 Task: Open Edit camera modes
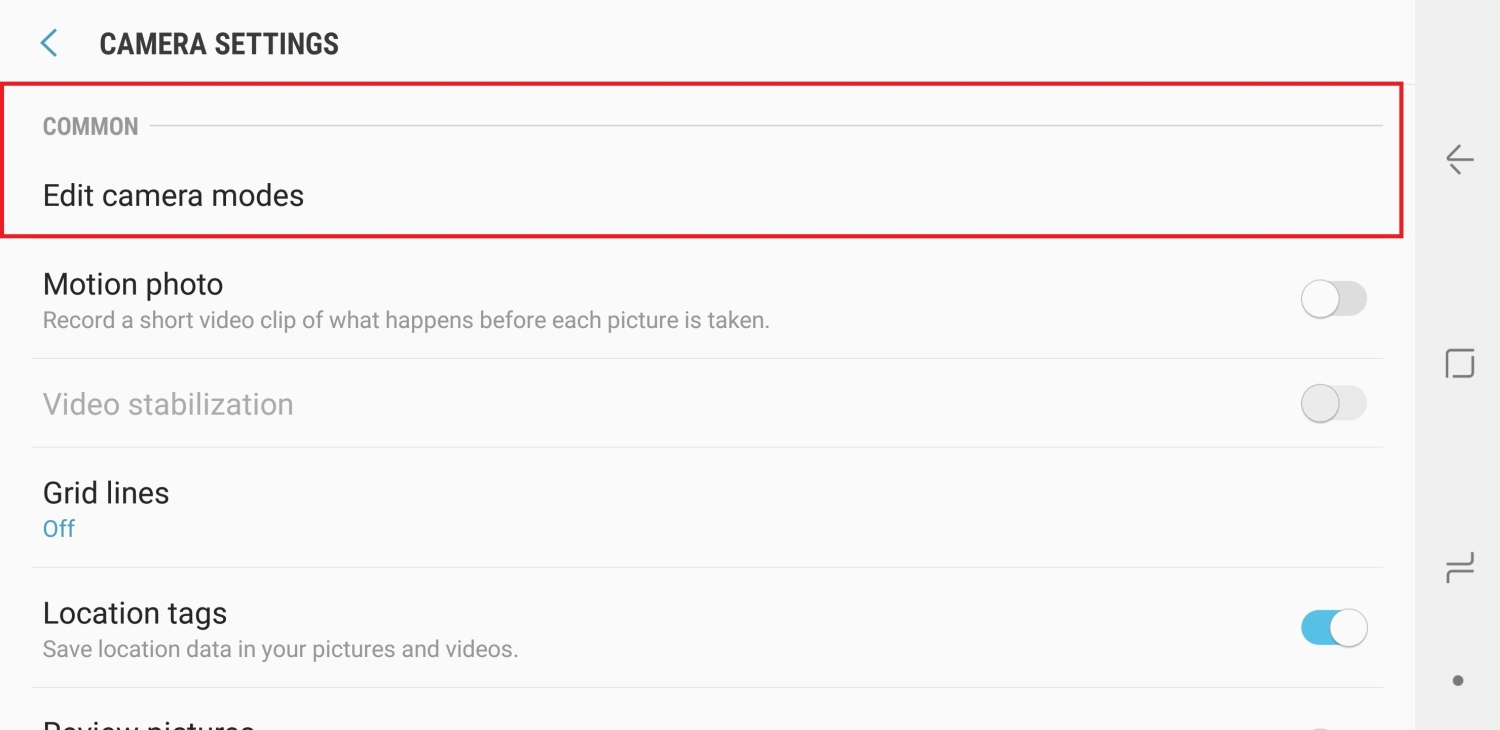click(173, 195)
